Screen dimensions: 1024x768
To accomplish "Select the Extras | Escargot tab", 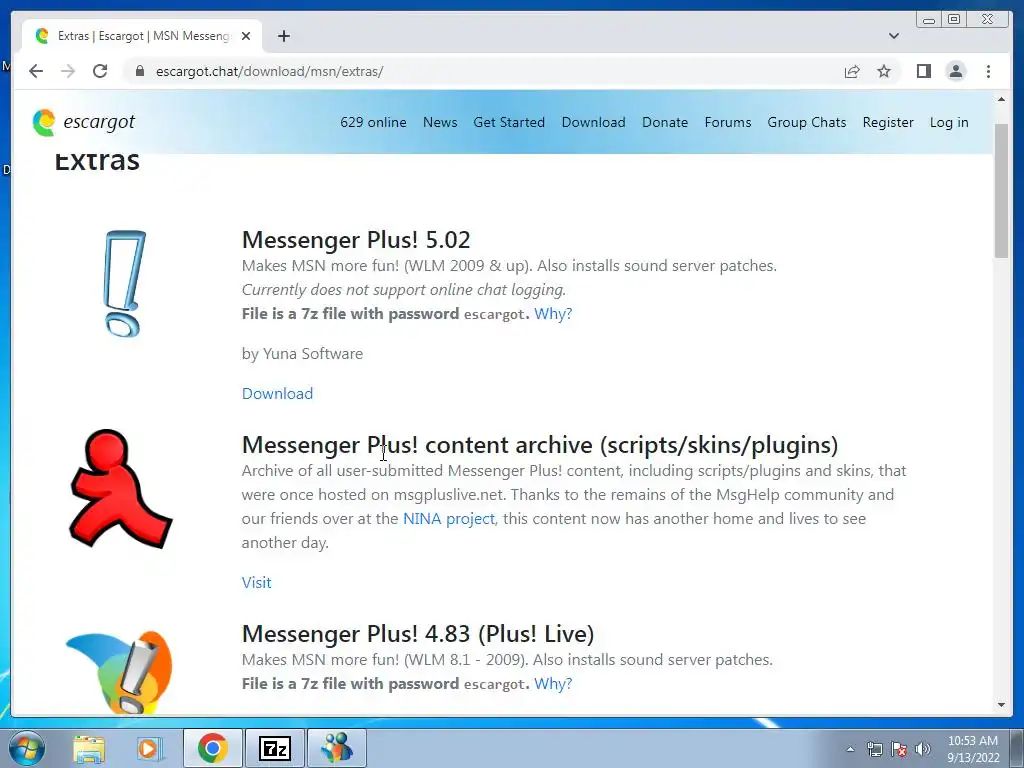I will coord(143,36).
